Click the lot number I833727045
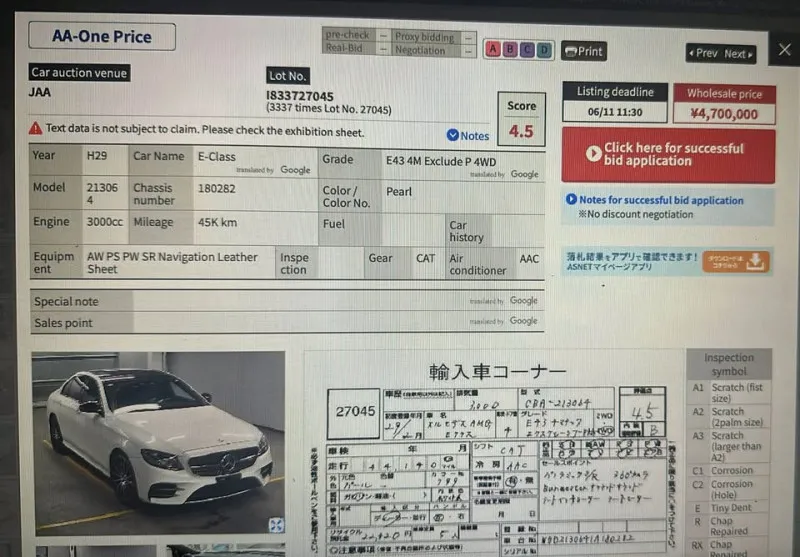Viewport: 800px width, 557px height. [300, 96]
